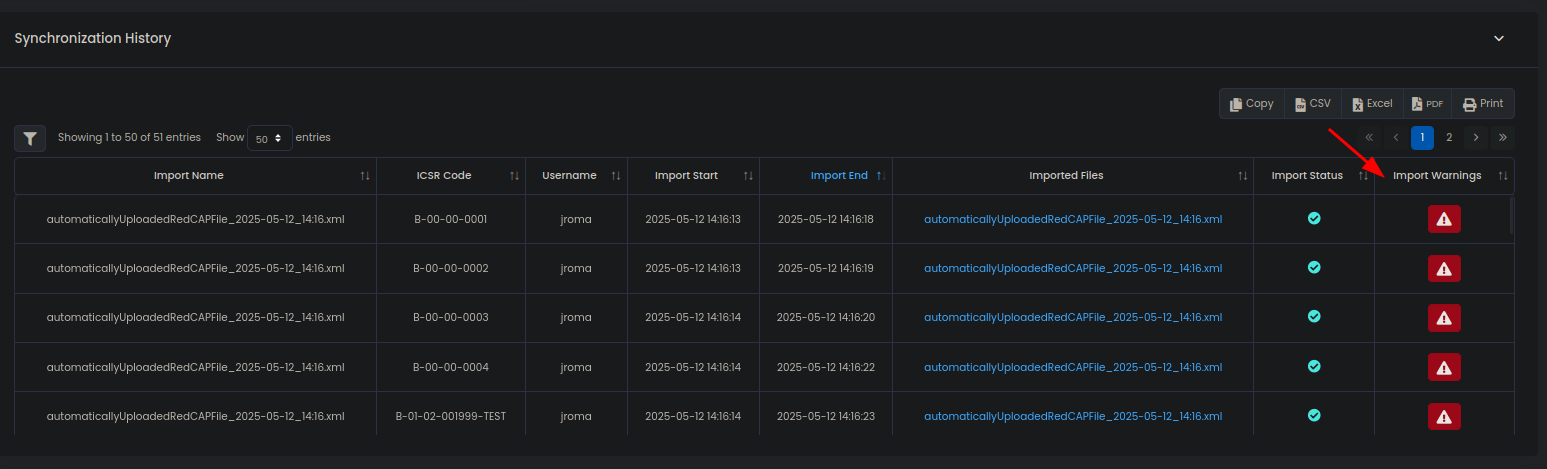1547x469 pixels.
Task: Print the synchronization history table
Action: click(1483, 104)
